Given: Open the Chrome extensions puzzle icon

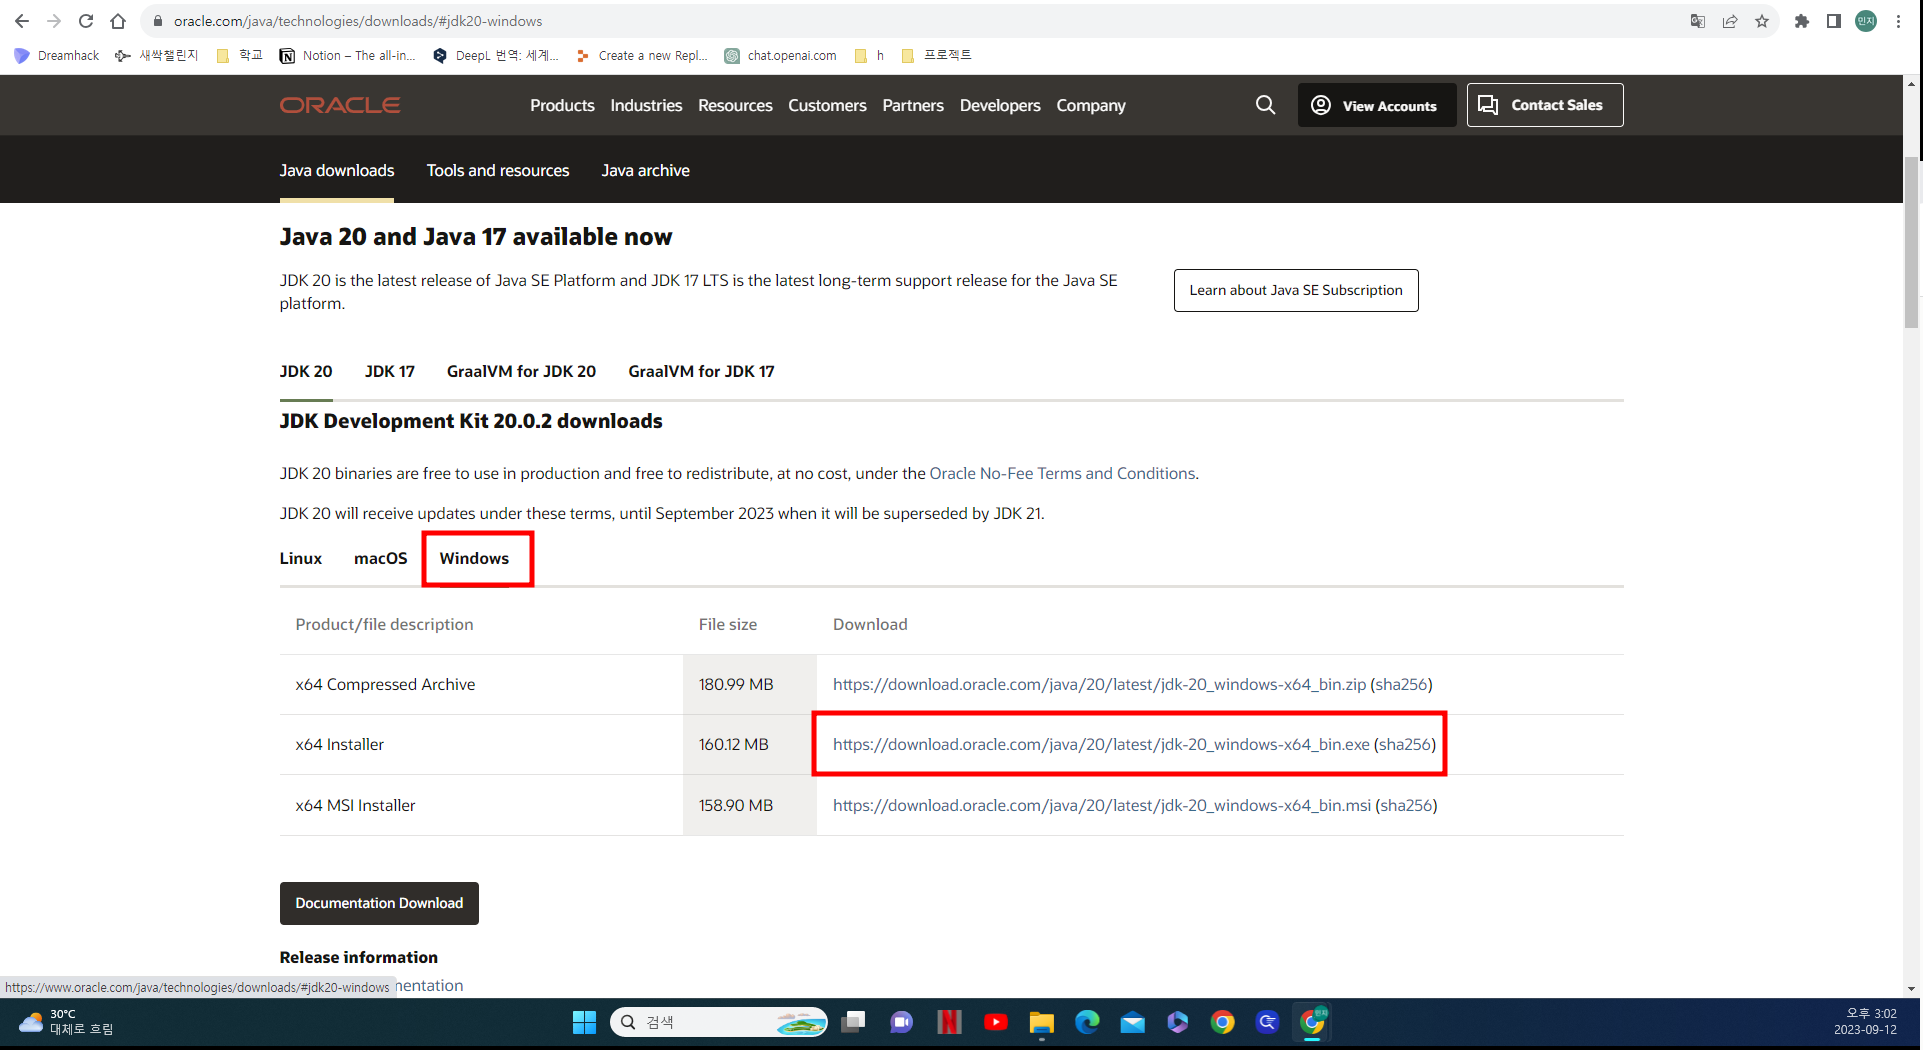Looking at the screenshot, I should [1802, 21].
